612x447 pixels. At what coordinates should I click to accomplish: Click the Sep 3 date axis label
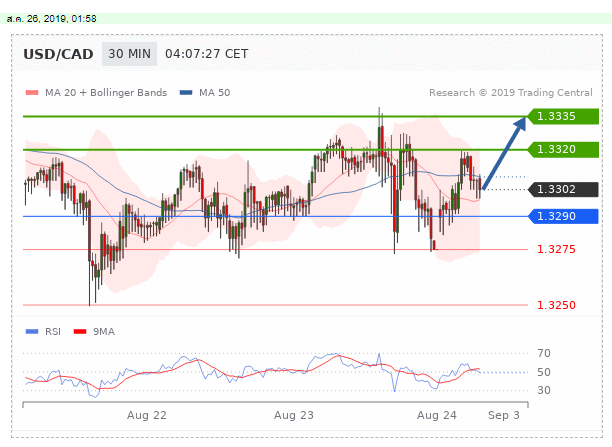[x=504, y=415]
